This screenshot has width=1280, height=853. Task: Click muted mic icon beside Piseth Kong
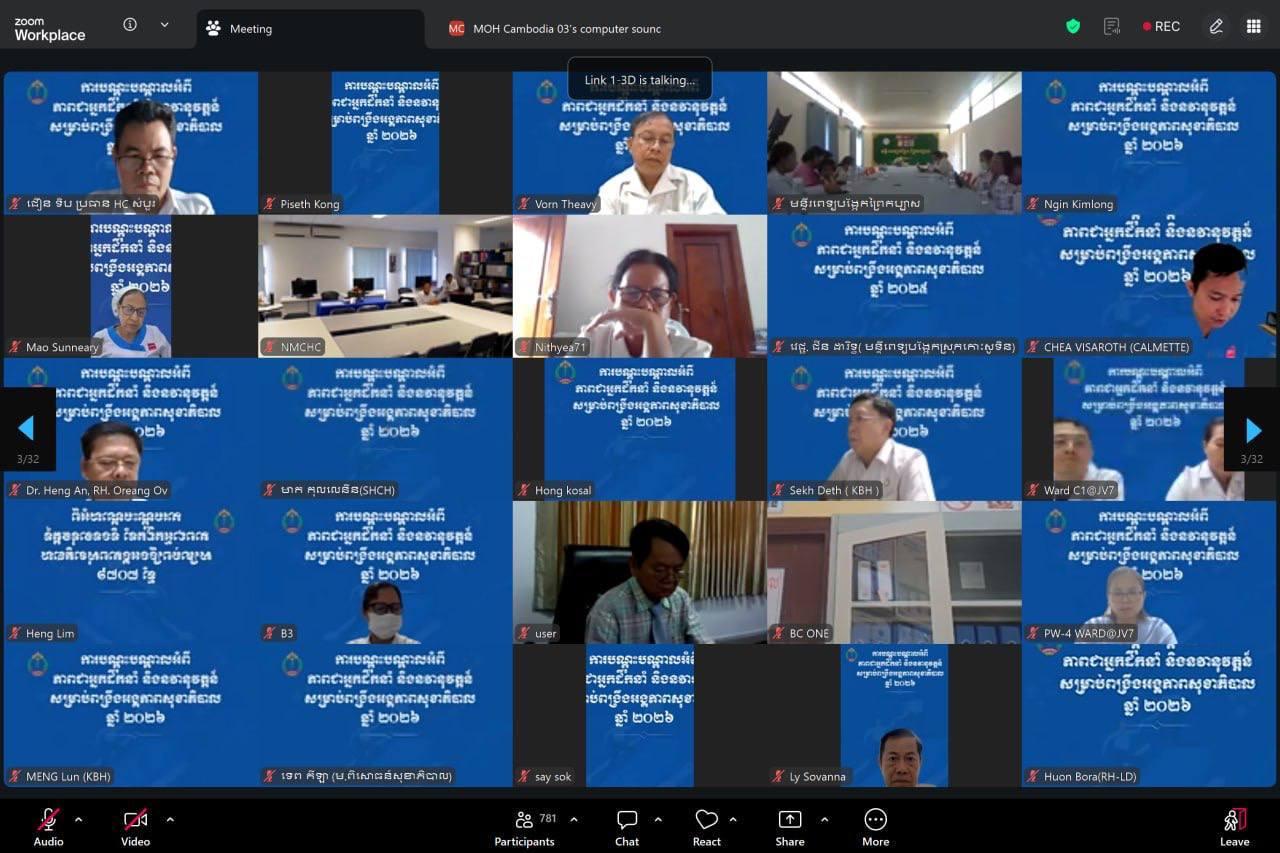(x=269, y=204)
